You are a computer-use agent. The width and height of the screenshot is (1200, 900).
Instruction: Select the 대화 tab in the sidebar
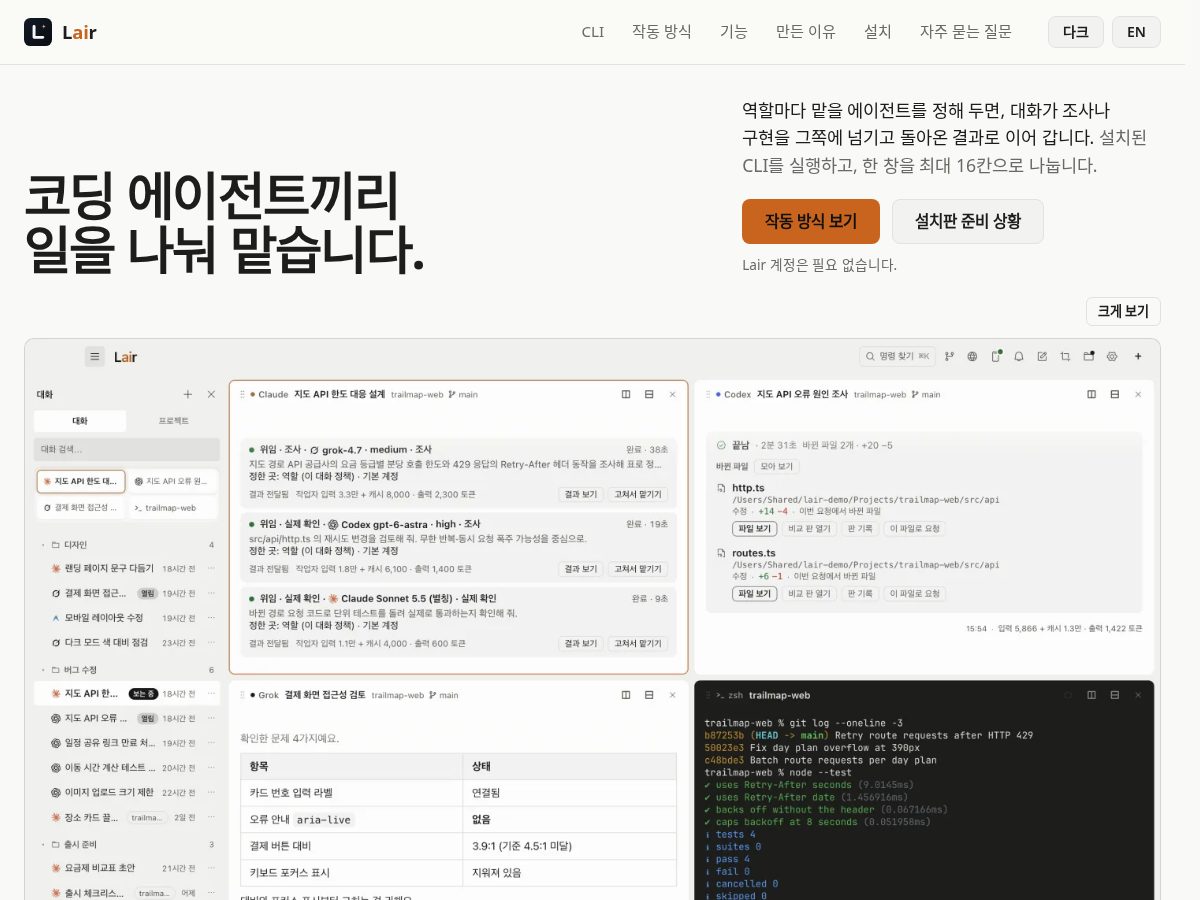80,421
